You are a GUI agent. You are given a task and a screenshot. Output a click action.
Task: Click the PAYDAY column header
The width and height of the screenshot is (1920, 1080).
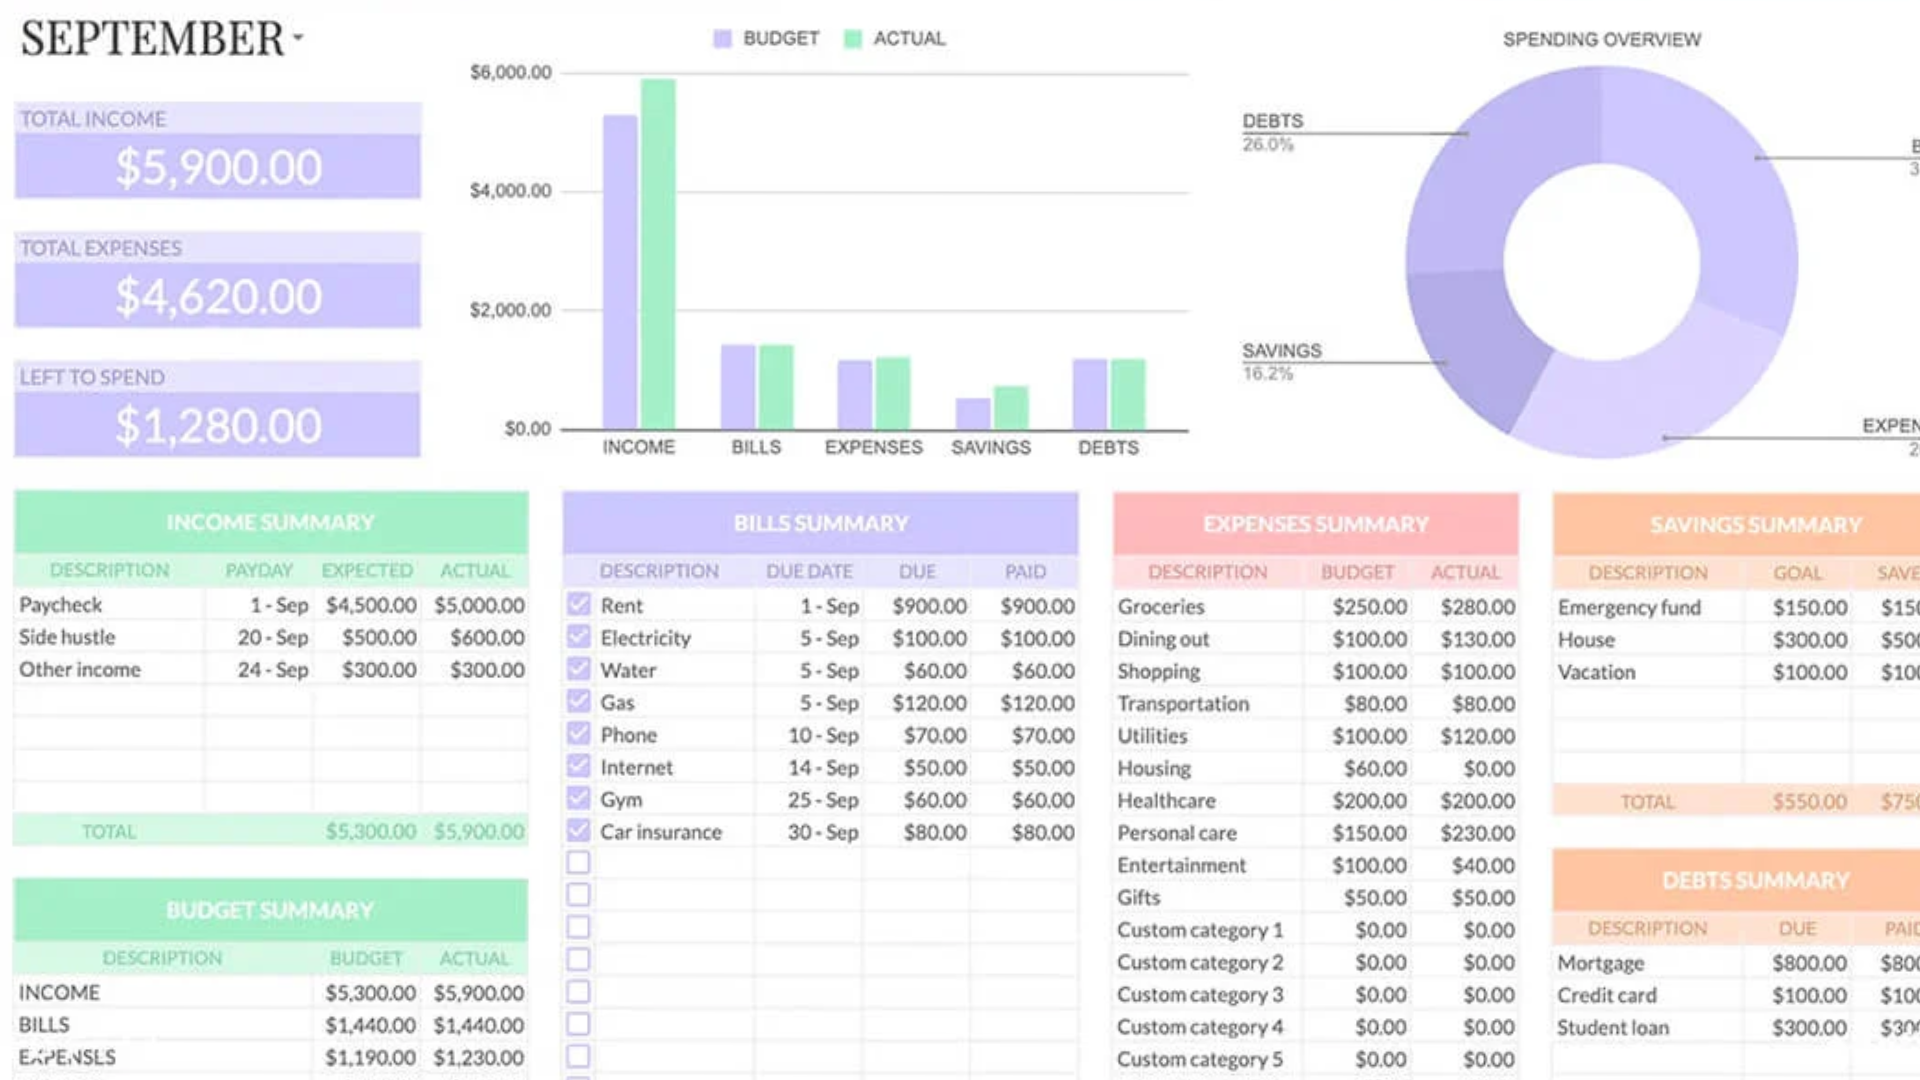[259, 570]
